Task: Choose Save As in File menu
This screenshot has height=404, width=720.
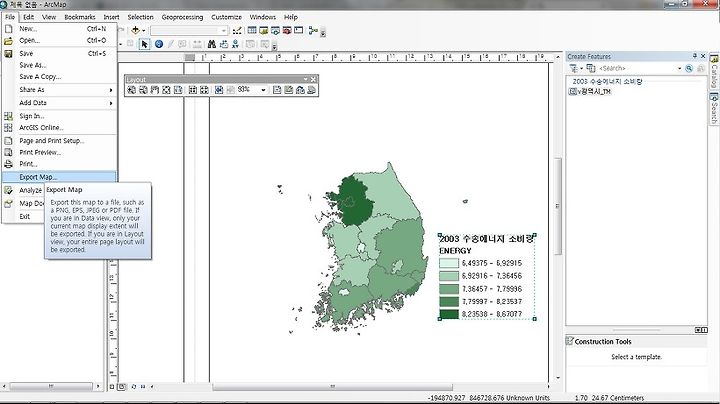Action: [x=59, y=65]
